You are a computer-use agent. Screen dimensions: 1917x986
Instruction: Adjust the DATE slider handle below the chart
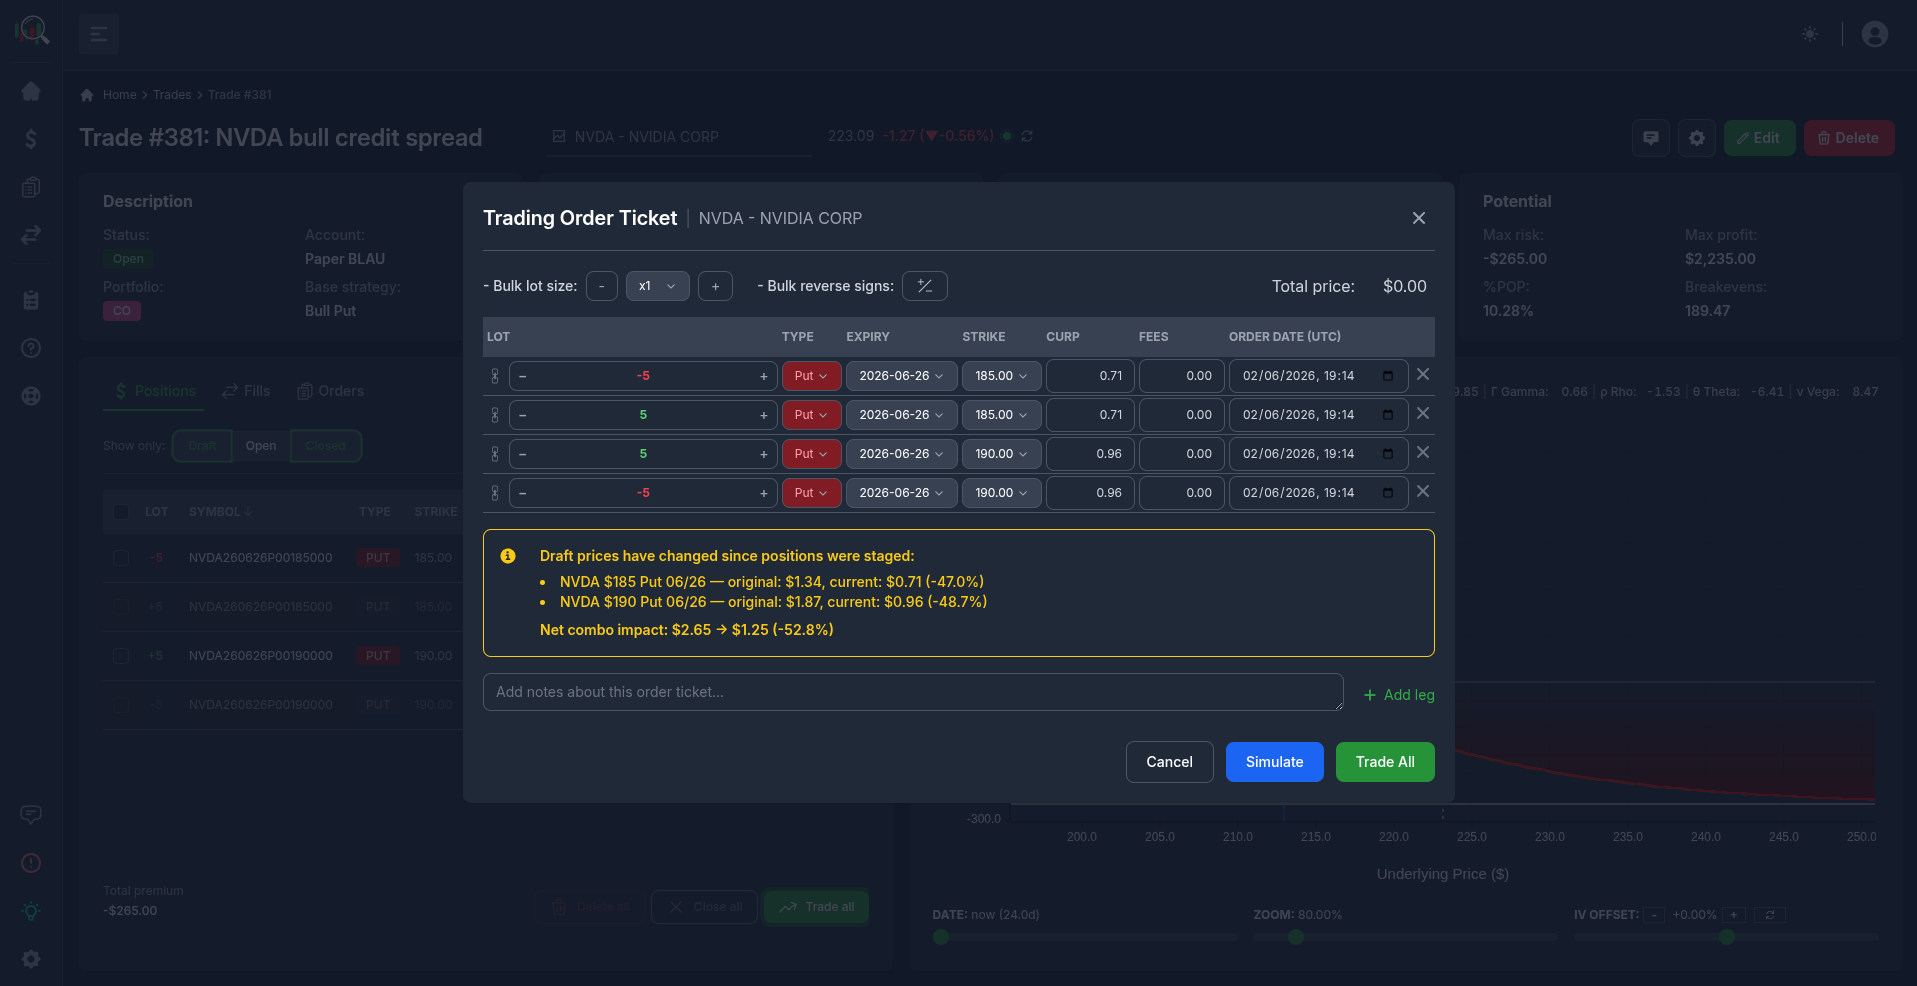[x=940, y=937]
